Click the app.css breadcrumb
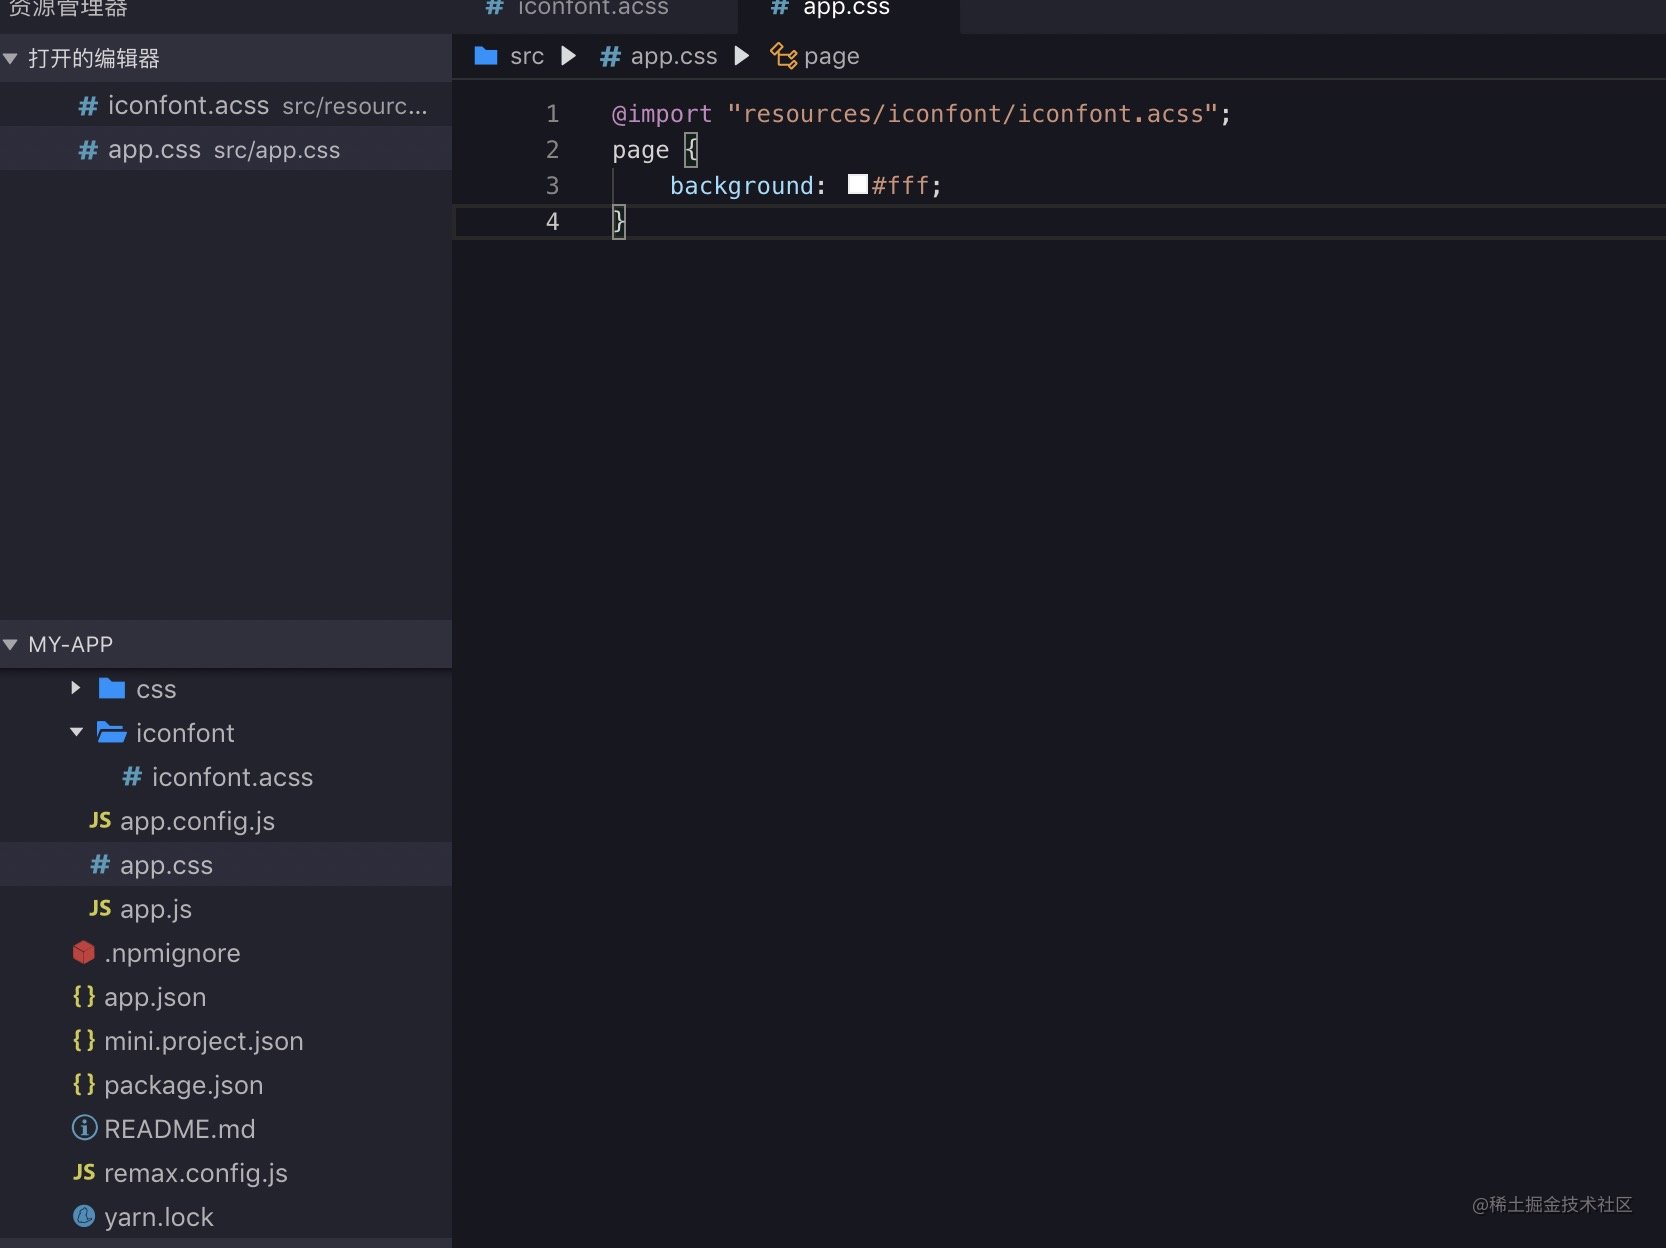Screen dimensions: 1666x1248 (x=674, y=57)
